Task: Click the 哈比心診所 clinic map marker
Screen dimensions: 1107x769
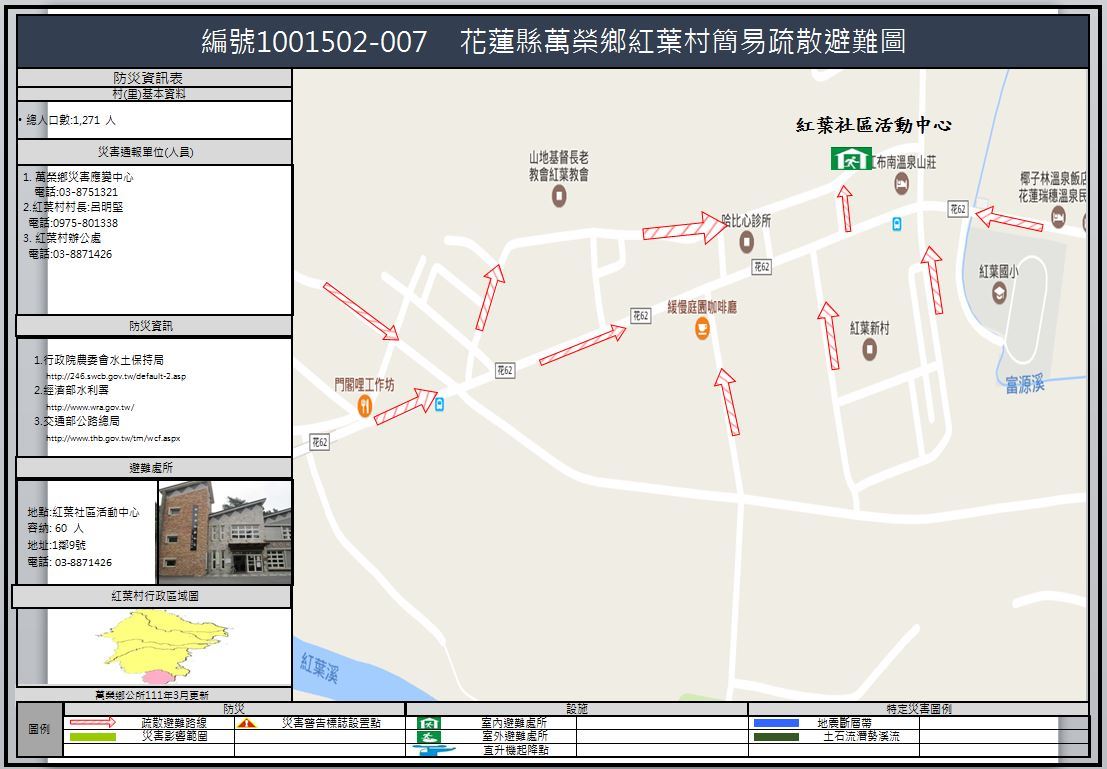Action: point(746,241)
